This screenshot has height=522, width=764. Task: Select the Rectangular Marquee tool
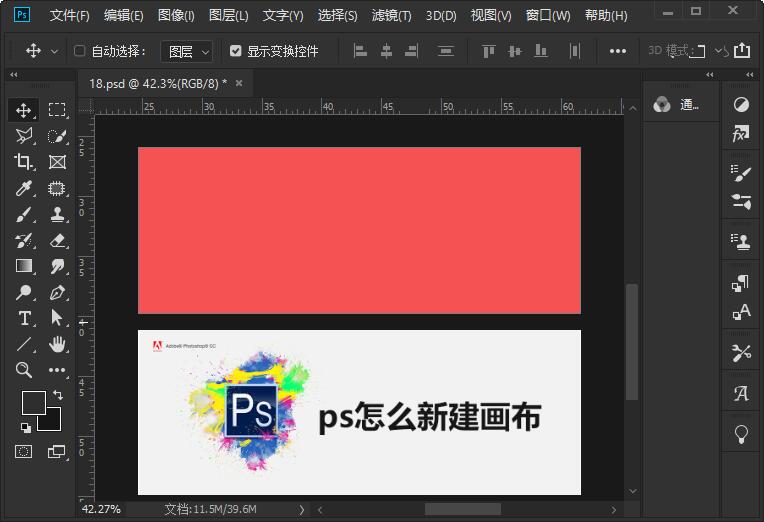tap(57, 110)
